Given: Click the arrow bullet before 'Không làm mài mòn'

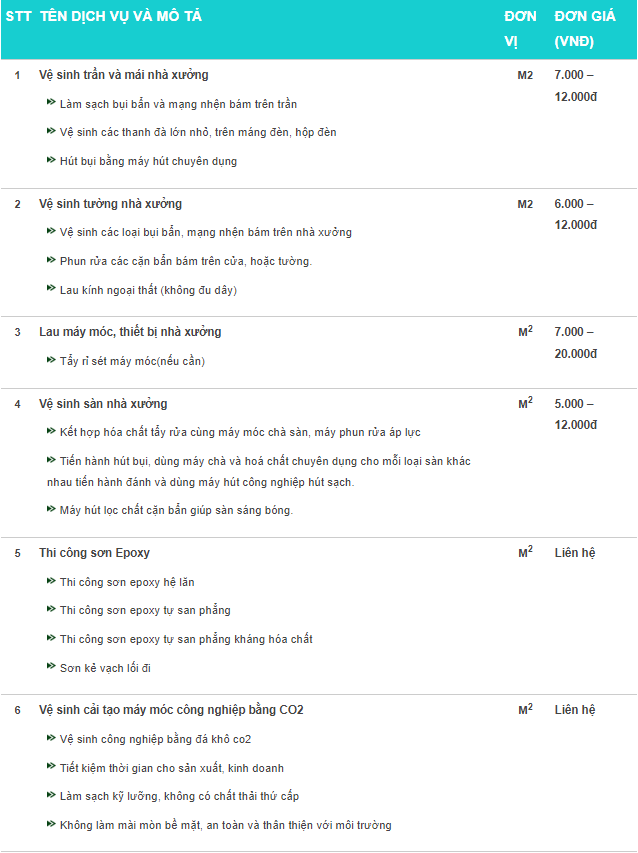Looking at the screenshot, I should pyautogui.click(x=51, y=824).
